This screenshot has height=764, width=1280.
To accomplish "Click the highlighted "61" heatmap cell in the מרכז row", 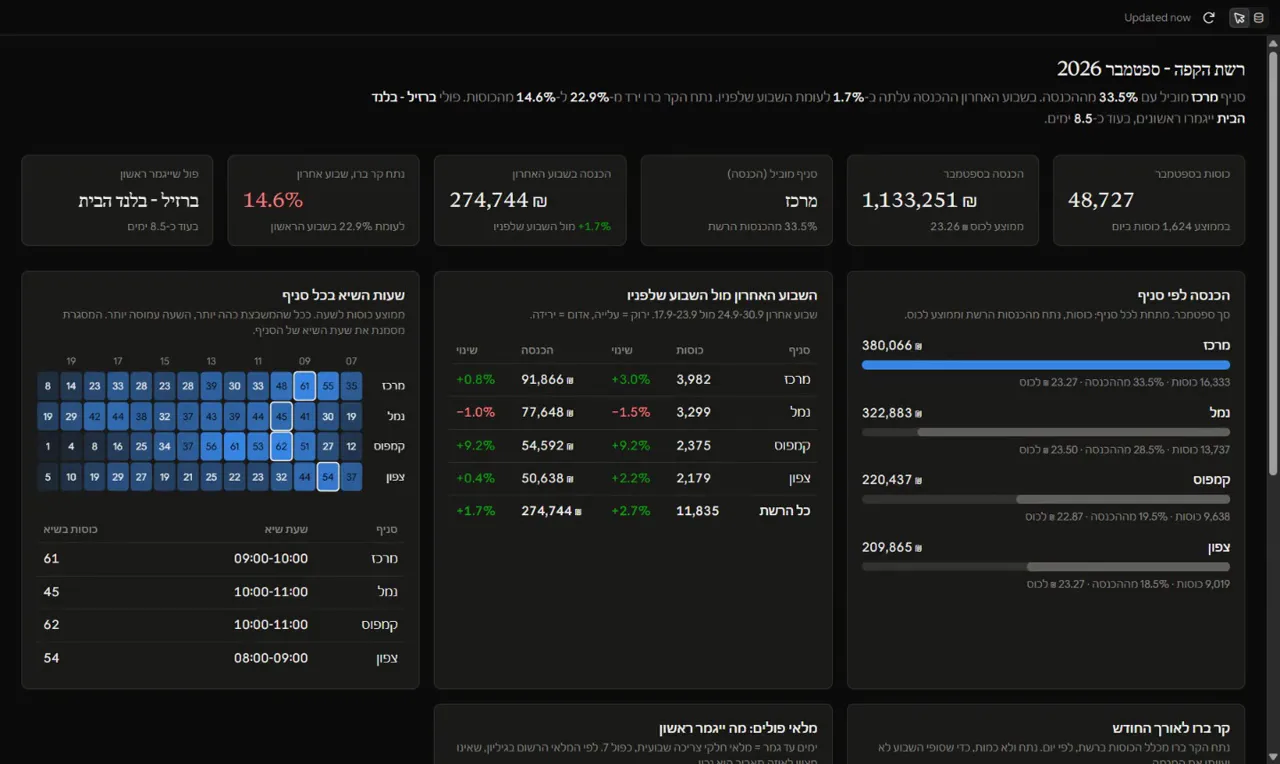I will click(x=305, y=385).
